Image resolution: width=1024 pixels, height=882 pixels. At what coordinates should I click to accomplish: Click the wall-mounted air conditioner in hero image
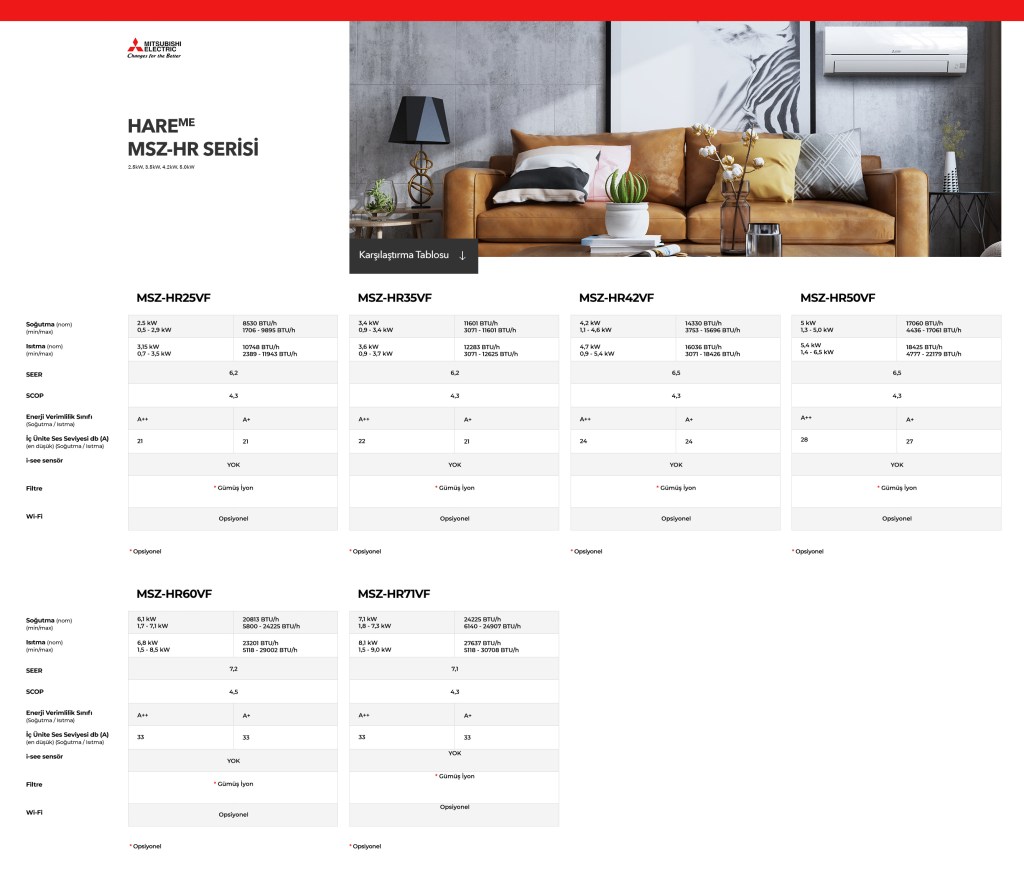[894, 50]
